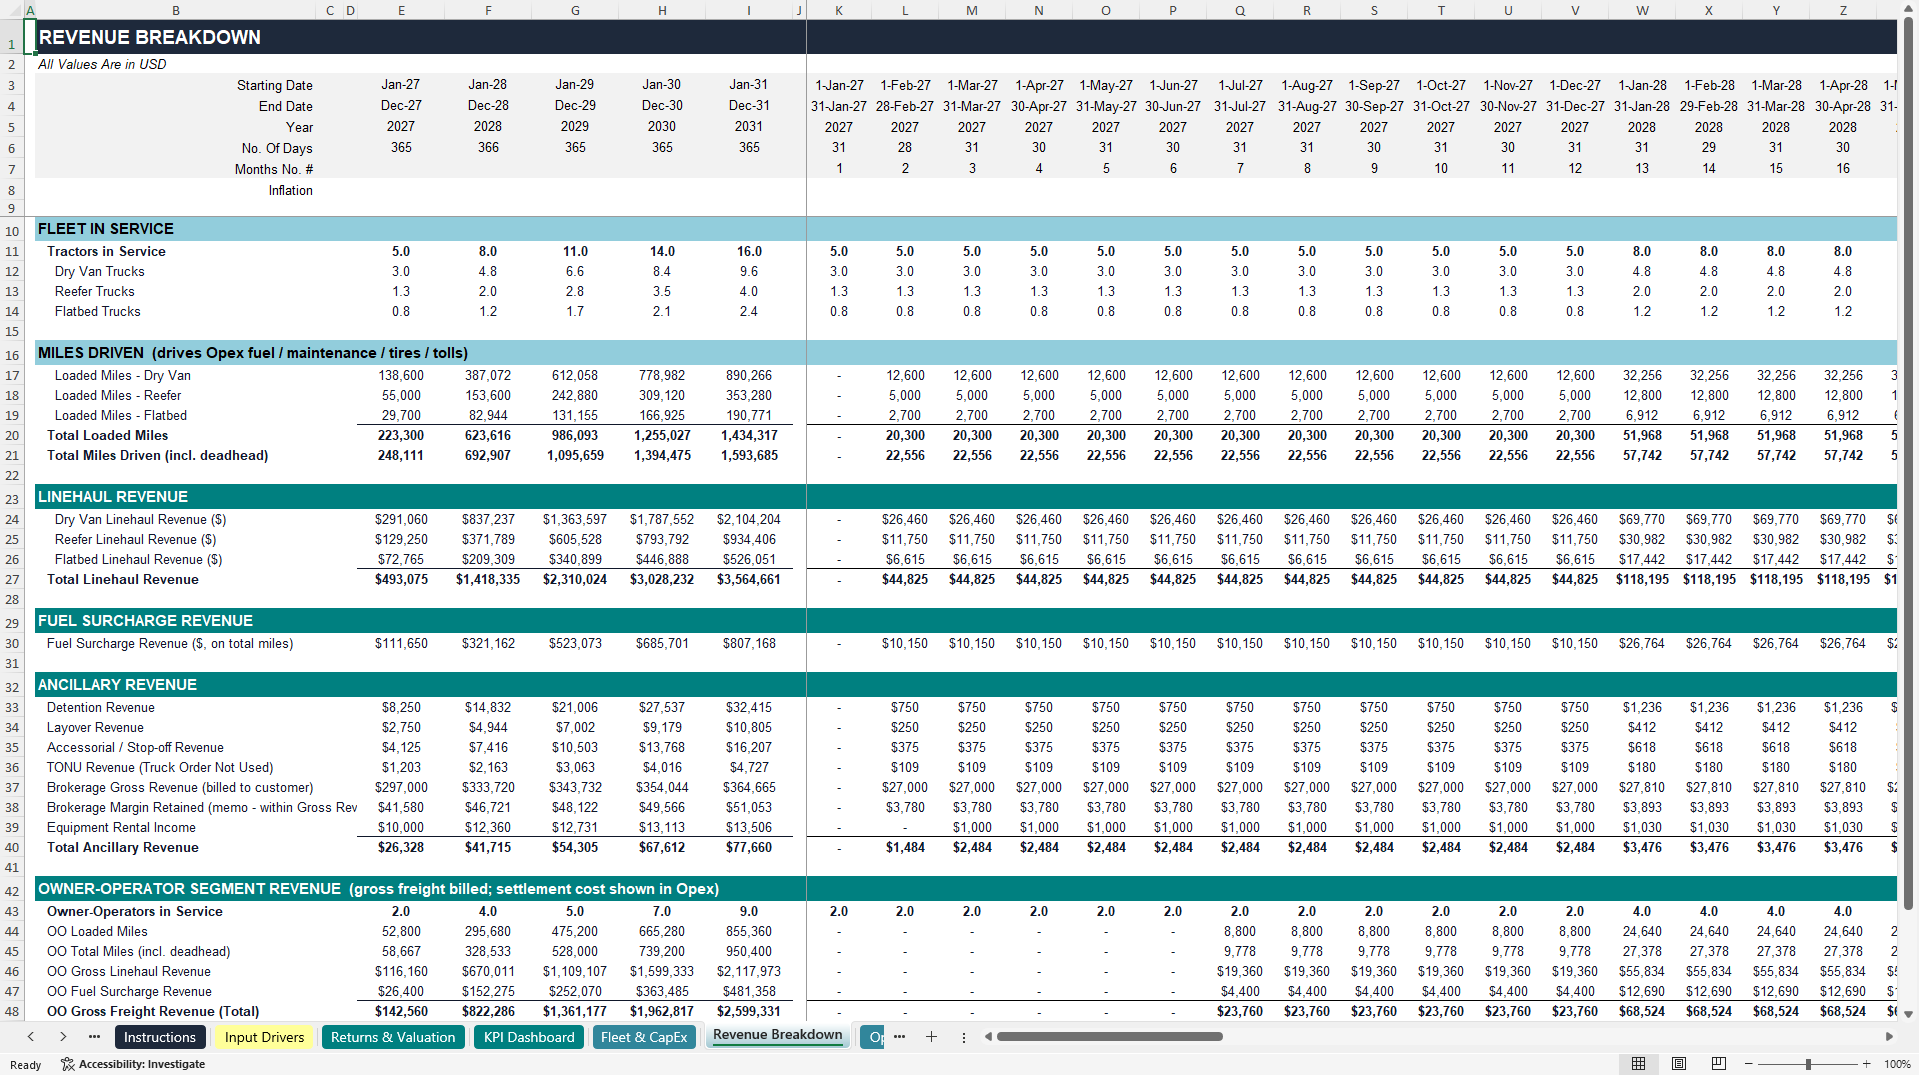Image resolution: width=1919 pixels, height=1075 pixels.
Task: Show more tabs ellipsis right of Op tab
Action: [x=899, y=1037]
